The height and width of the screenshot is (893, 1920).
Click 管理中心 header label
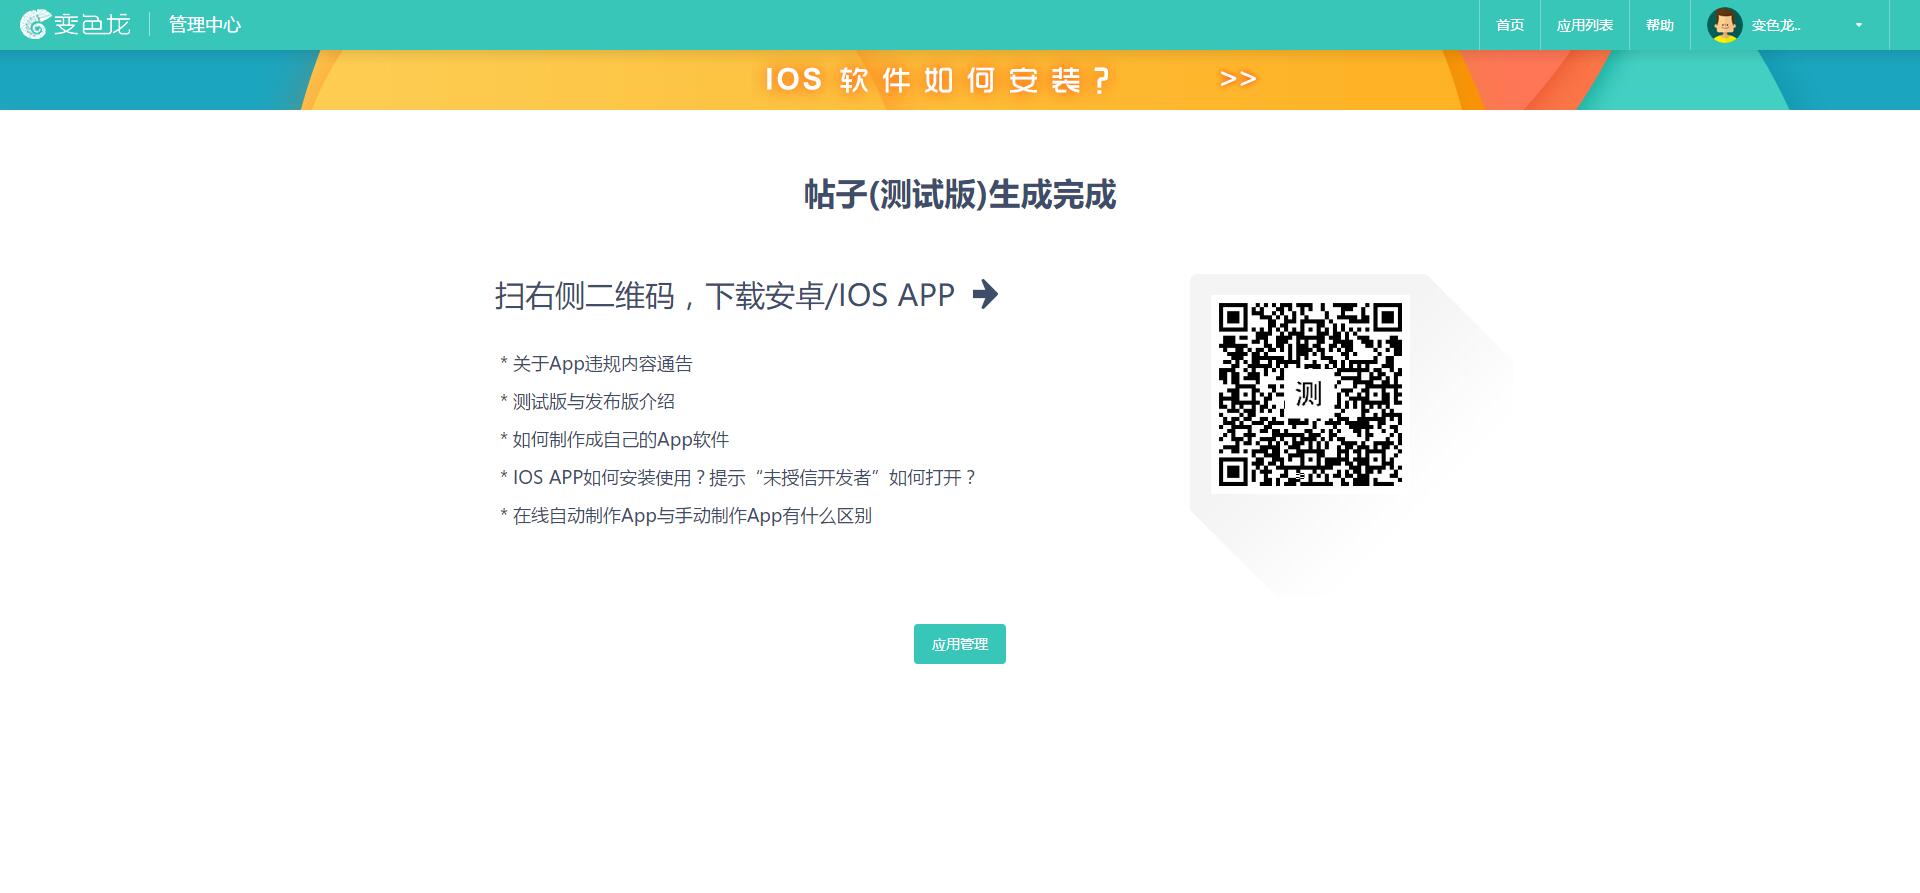[x=205, y=25]
